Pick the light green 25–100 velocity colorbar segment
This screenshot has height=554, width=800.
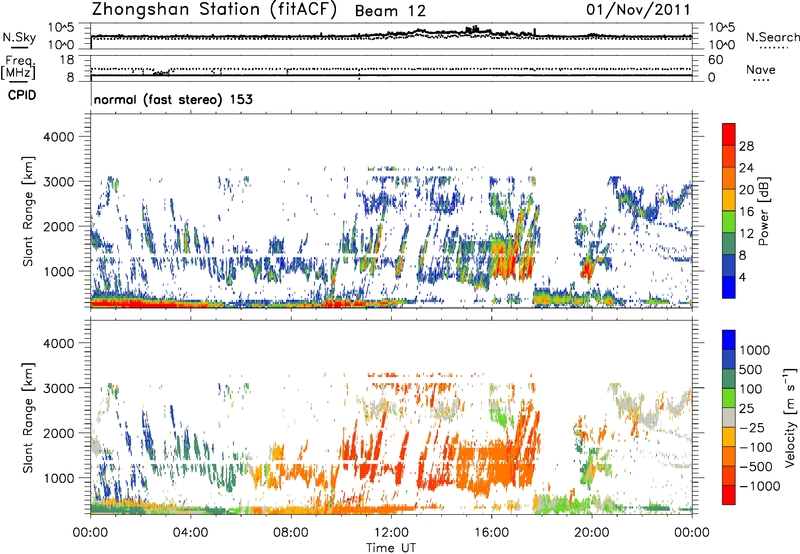coord(729,398)
